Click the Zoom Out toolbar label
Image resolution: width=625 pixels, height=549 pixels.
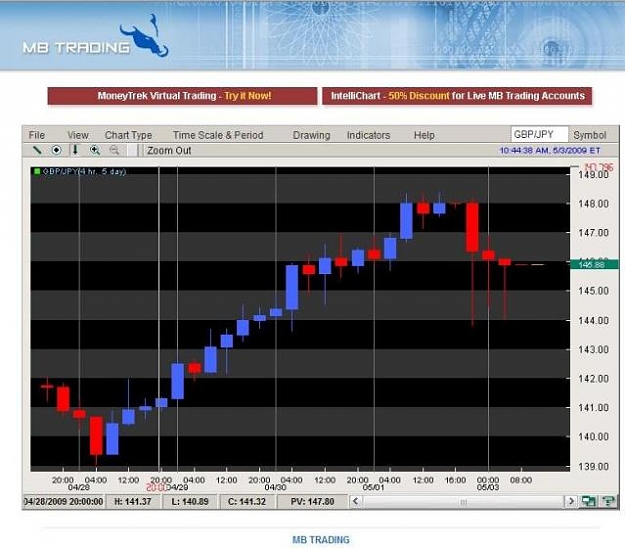169,150
